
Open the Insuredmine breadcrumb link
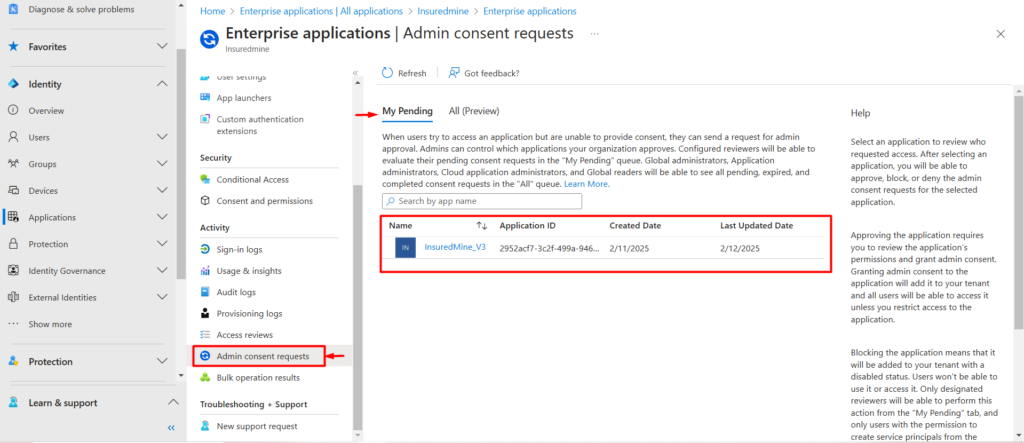pyautogui.click(x=443, y=11)
